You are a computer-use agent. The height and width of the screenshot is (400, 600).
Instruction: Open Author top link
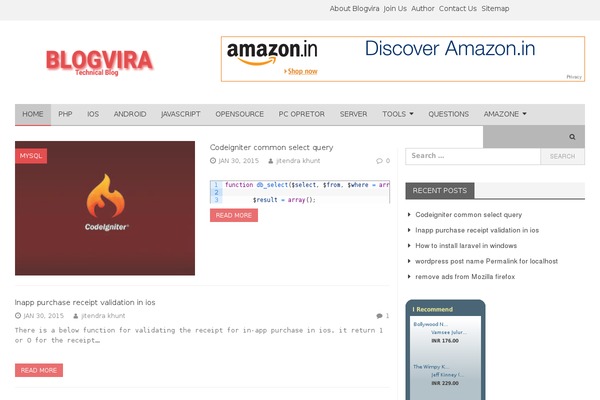click(x=422, y=8)
